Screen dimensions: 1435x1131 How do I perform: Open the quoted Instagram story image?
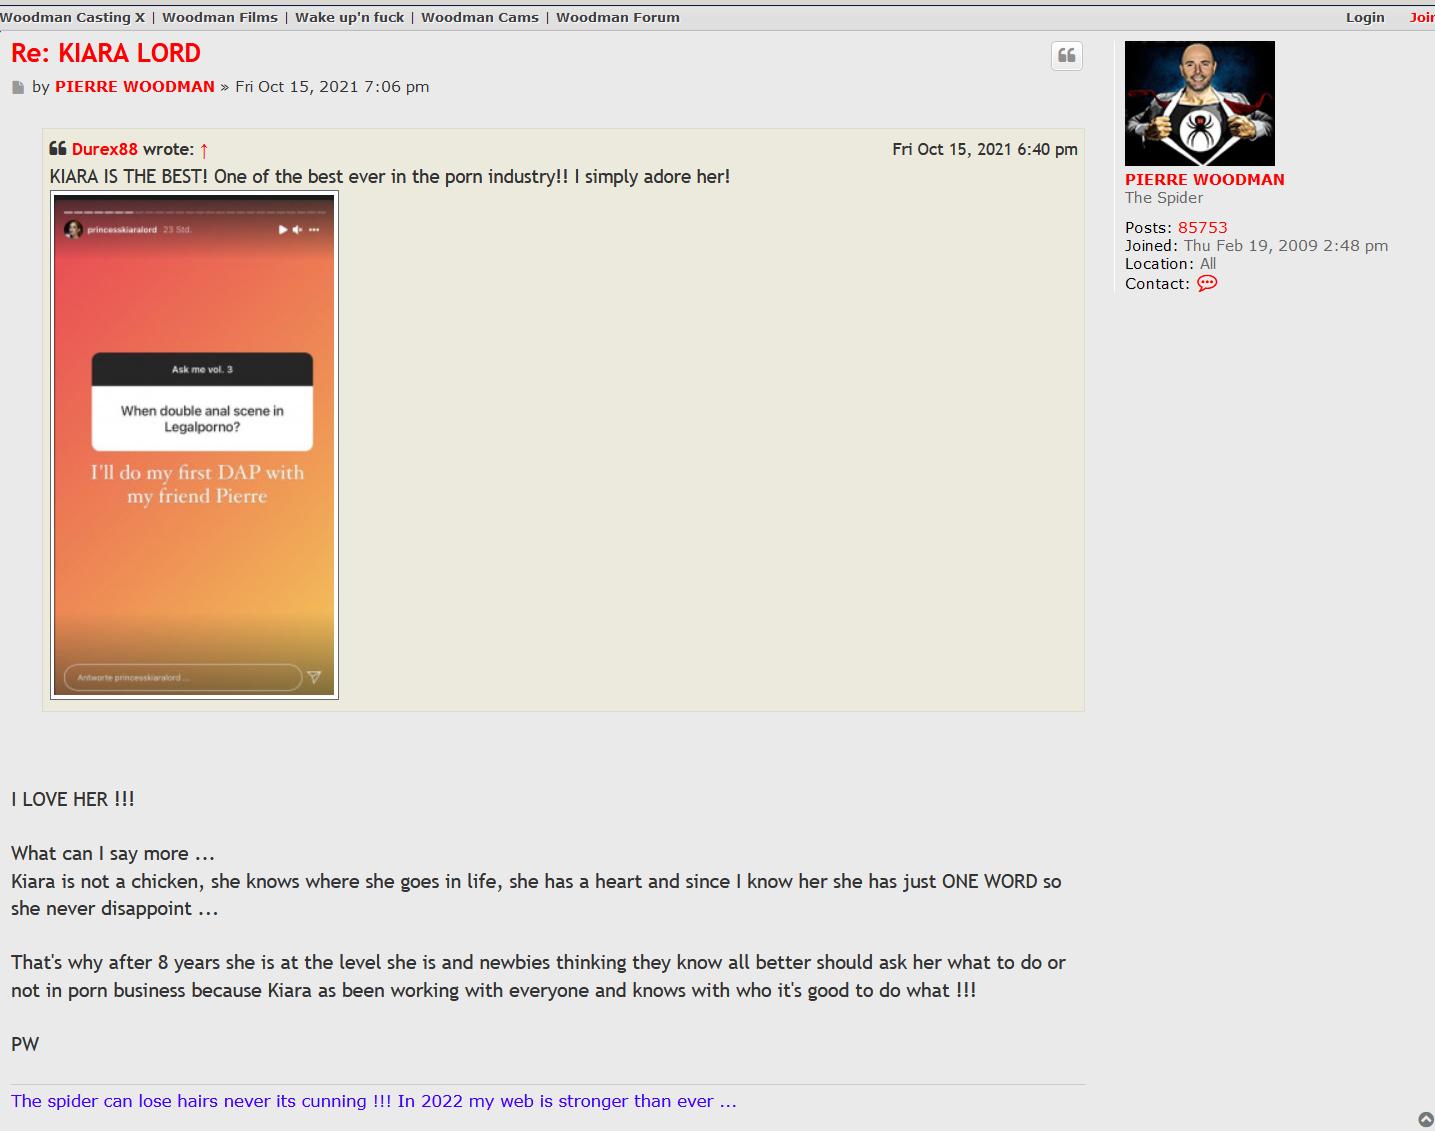pos(194,445)
